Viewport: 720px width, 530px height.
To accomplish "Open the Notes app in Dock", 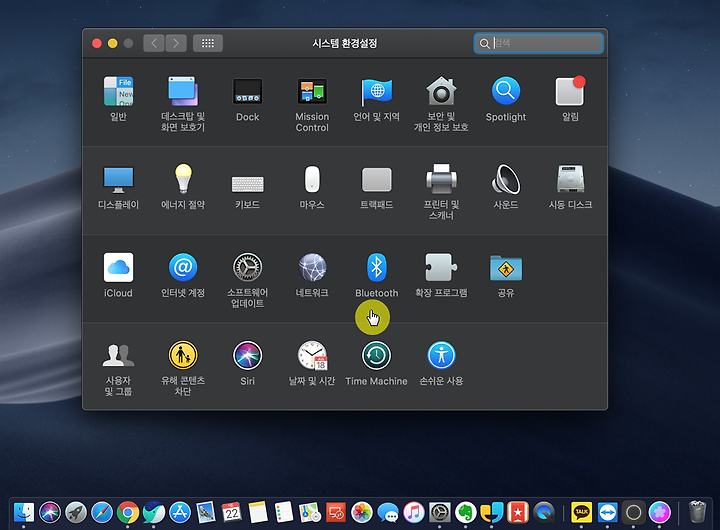I will point(258,512).
